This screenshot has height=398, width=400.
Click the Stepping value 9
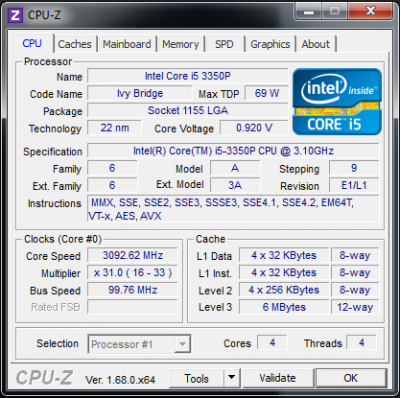pyautogui.click(x=354, y=168)
